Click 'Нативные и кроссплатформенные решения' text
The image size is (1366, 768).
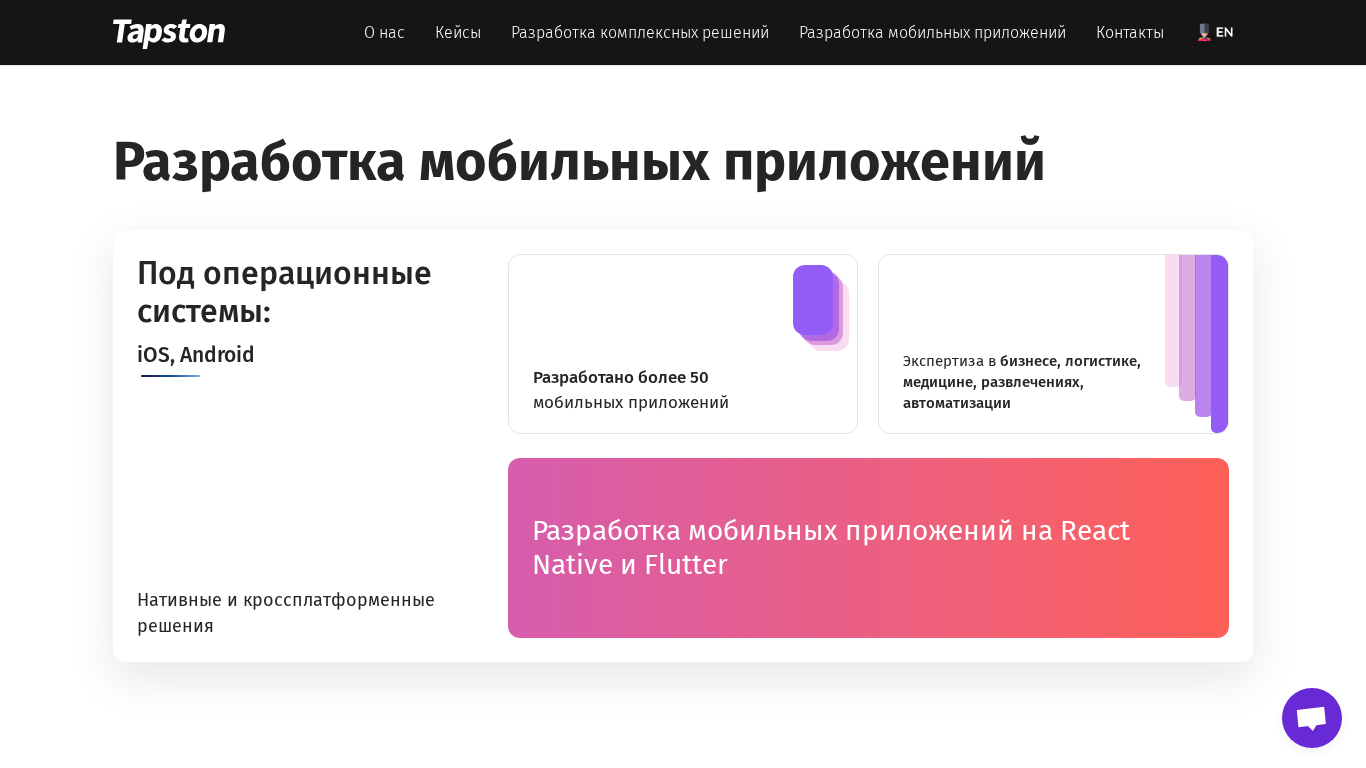tap(286, 613)
